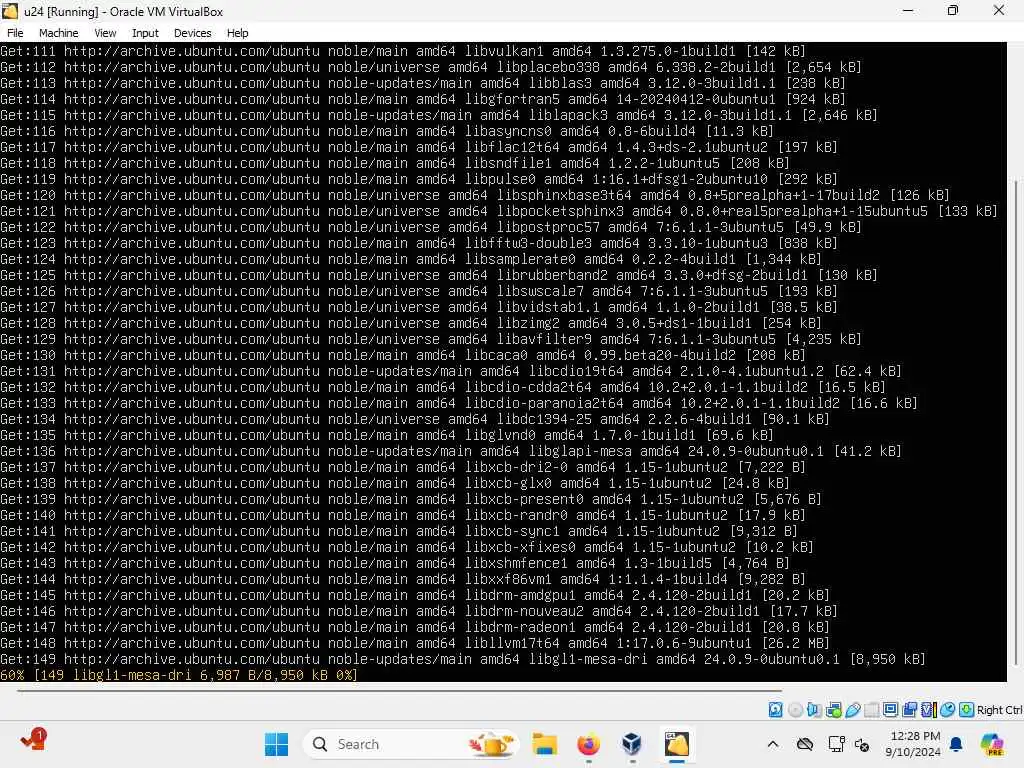Open the Input menu

(x=145, y=33)
